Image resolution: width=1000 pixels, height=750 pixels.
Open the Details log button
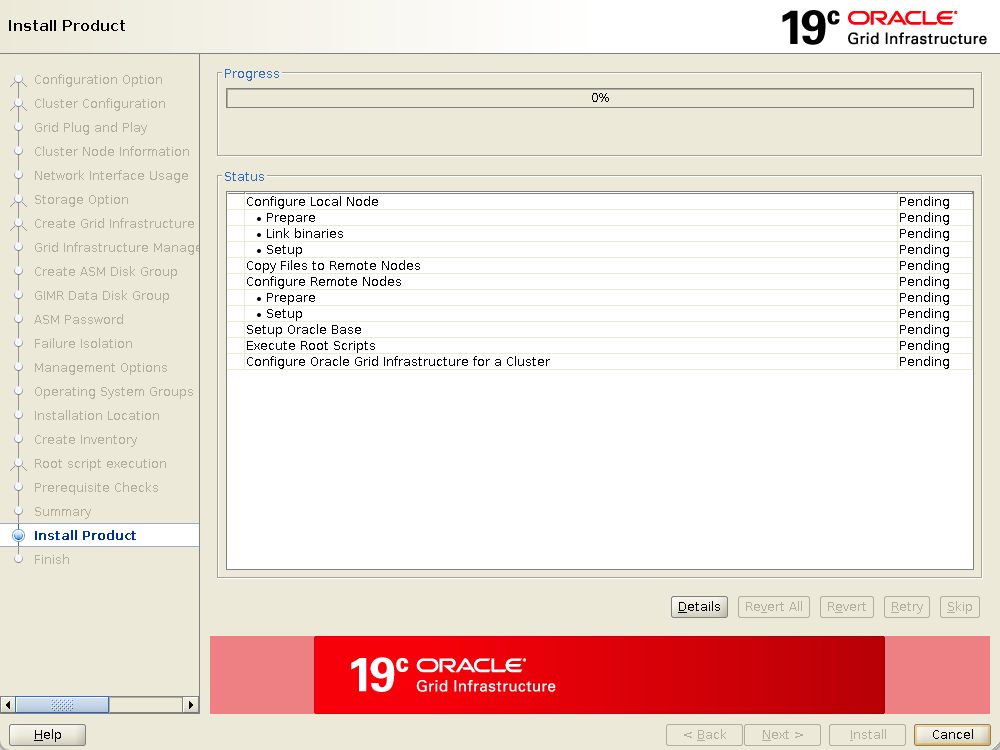699,607
